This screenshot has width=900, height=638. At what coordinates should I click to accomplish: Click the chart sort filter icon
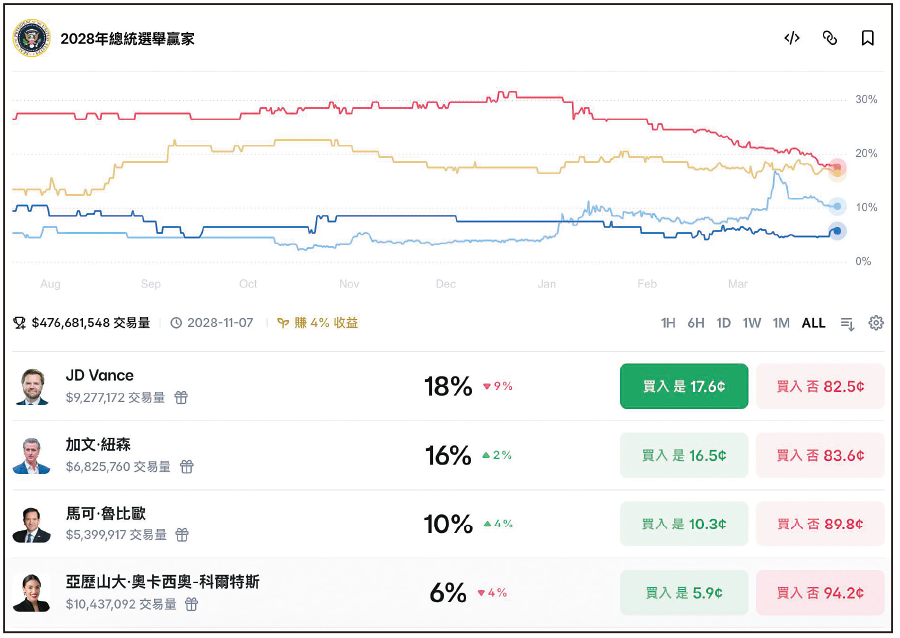pyautogui.click(x=848, y=323)
